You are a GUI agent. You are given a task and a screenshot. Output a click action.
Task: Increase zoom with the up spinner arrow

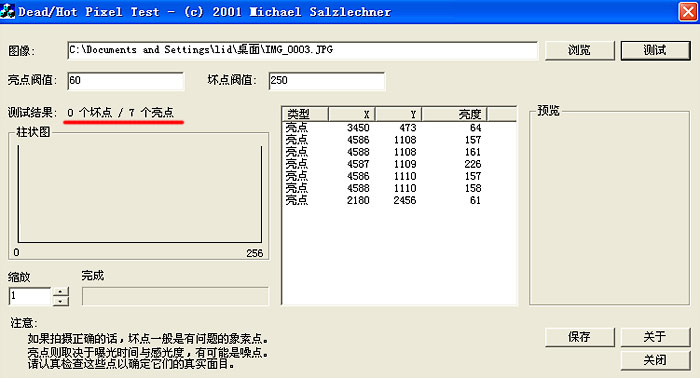click(61, 291)
